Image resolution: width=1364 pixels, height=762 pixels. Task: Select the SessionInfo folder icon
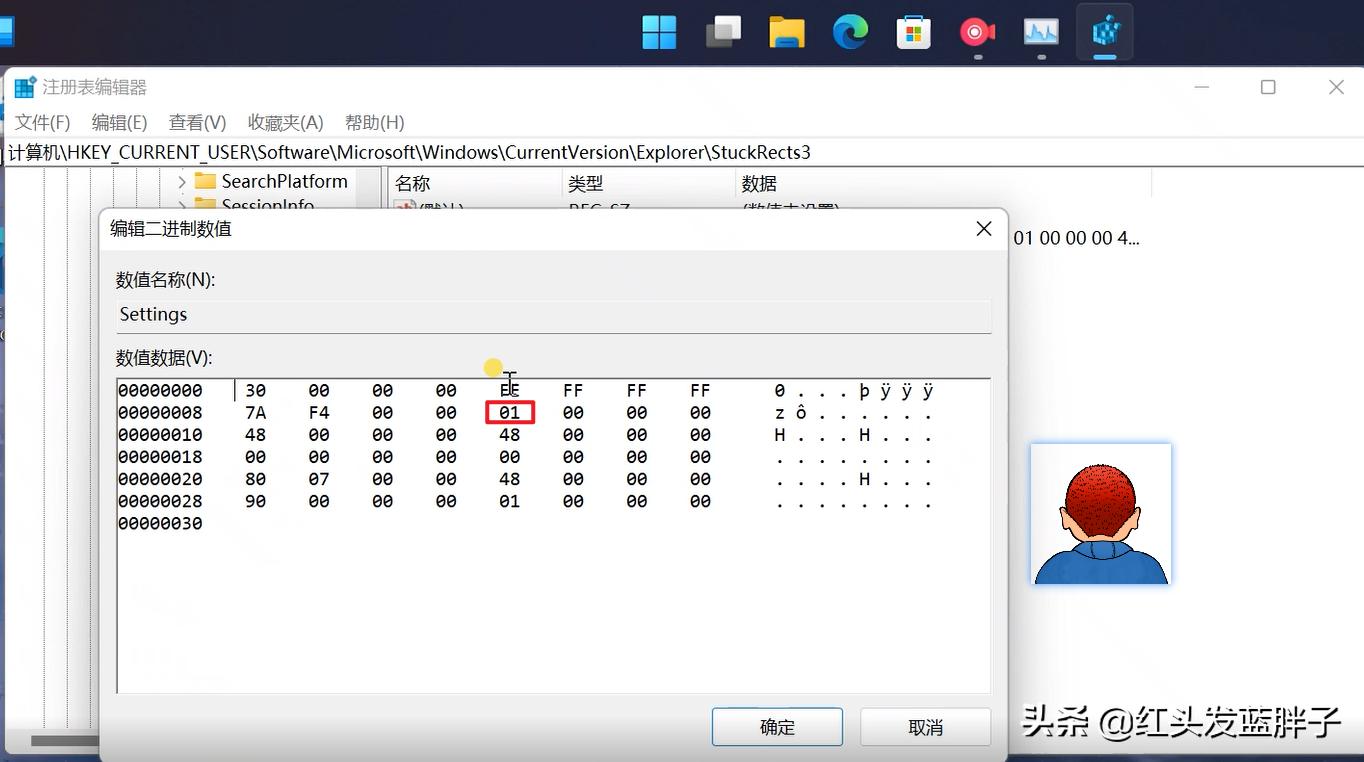click(x=203, y=205)
